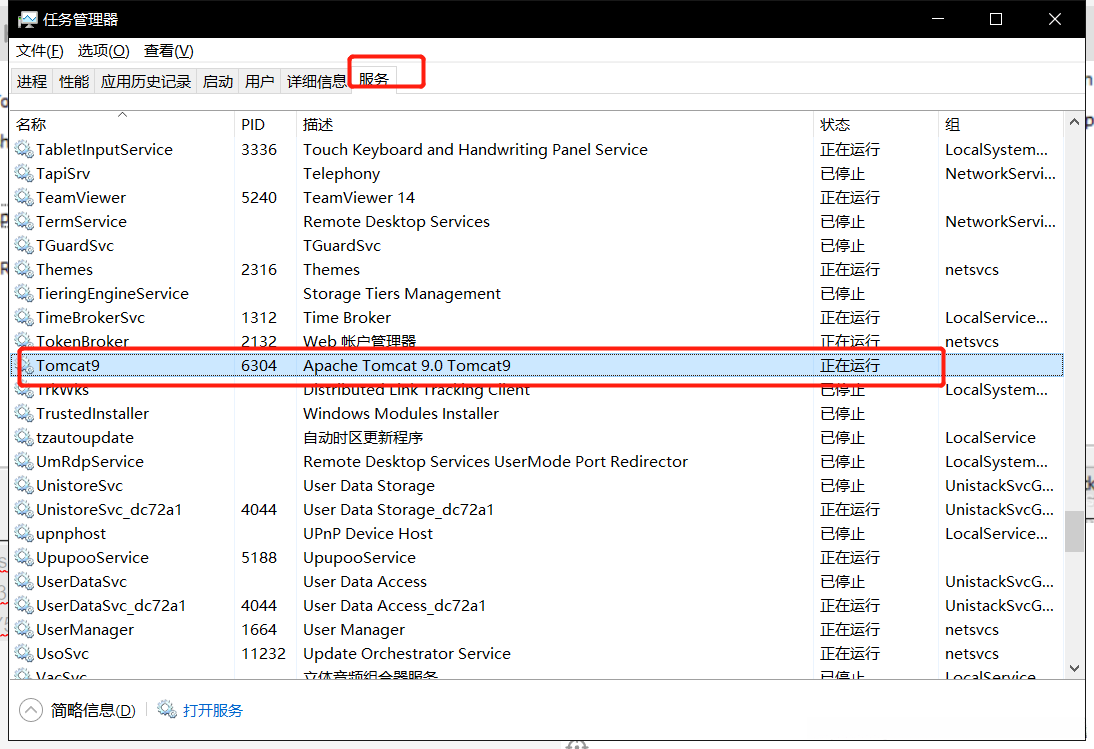The width and height of the screenshot is (1094, 749).
Task: Click 'Touch Keyboard and Handwriting Panel Service' description
Action: pyautogui.click(x=475, y=149)
